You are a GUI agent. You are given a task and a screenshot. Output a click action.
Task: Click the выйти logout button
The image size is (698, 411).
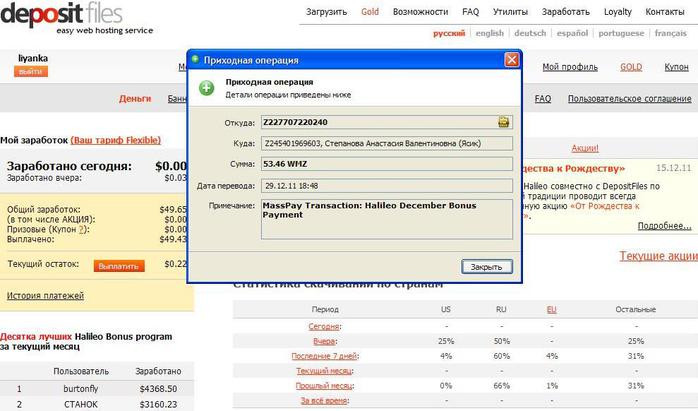pos(31,72)
